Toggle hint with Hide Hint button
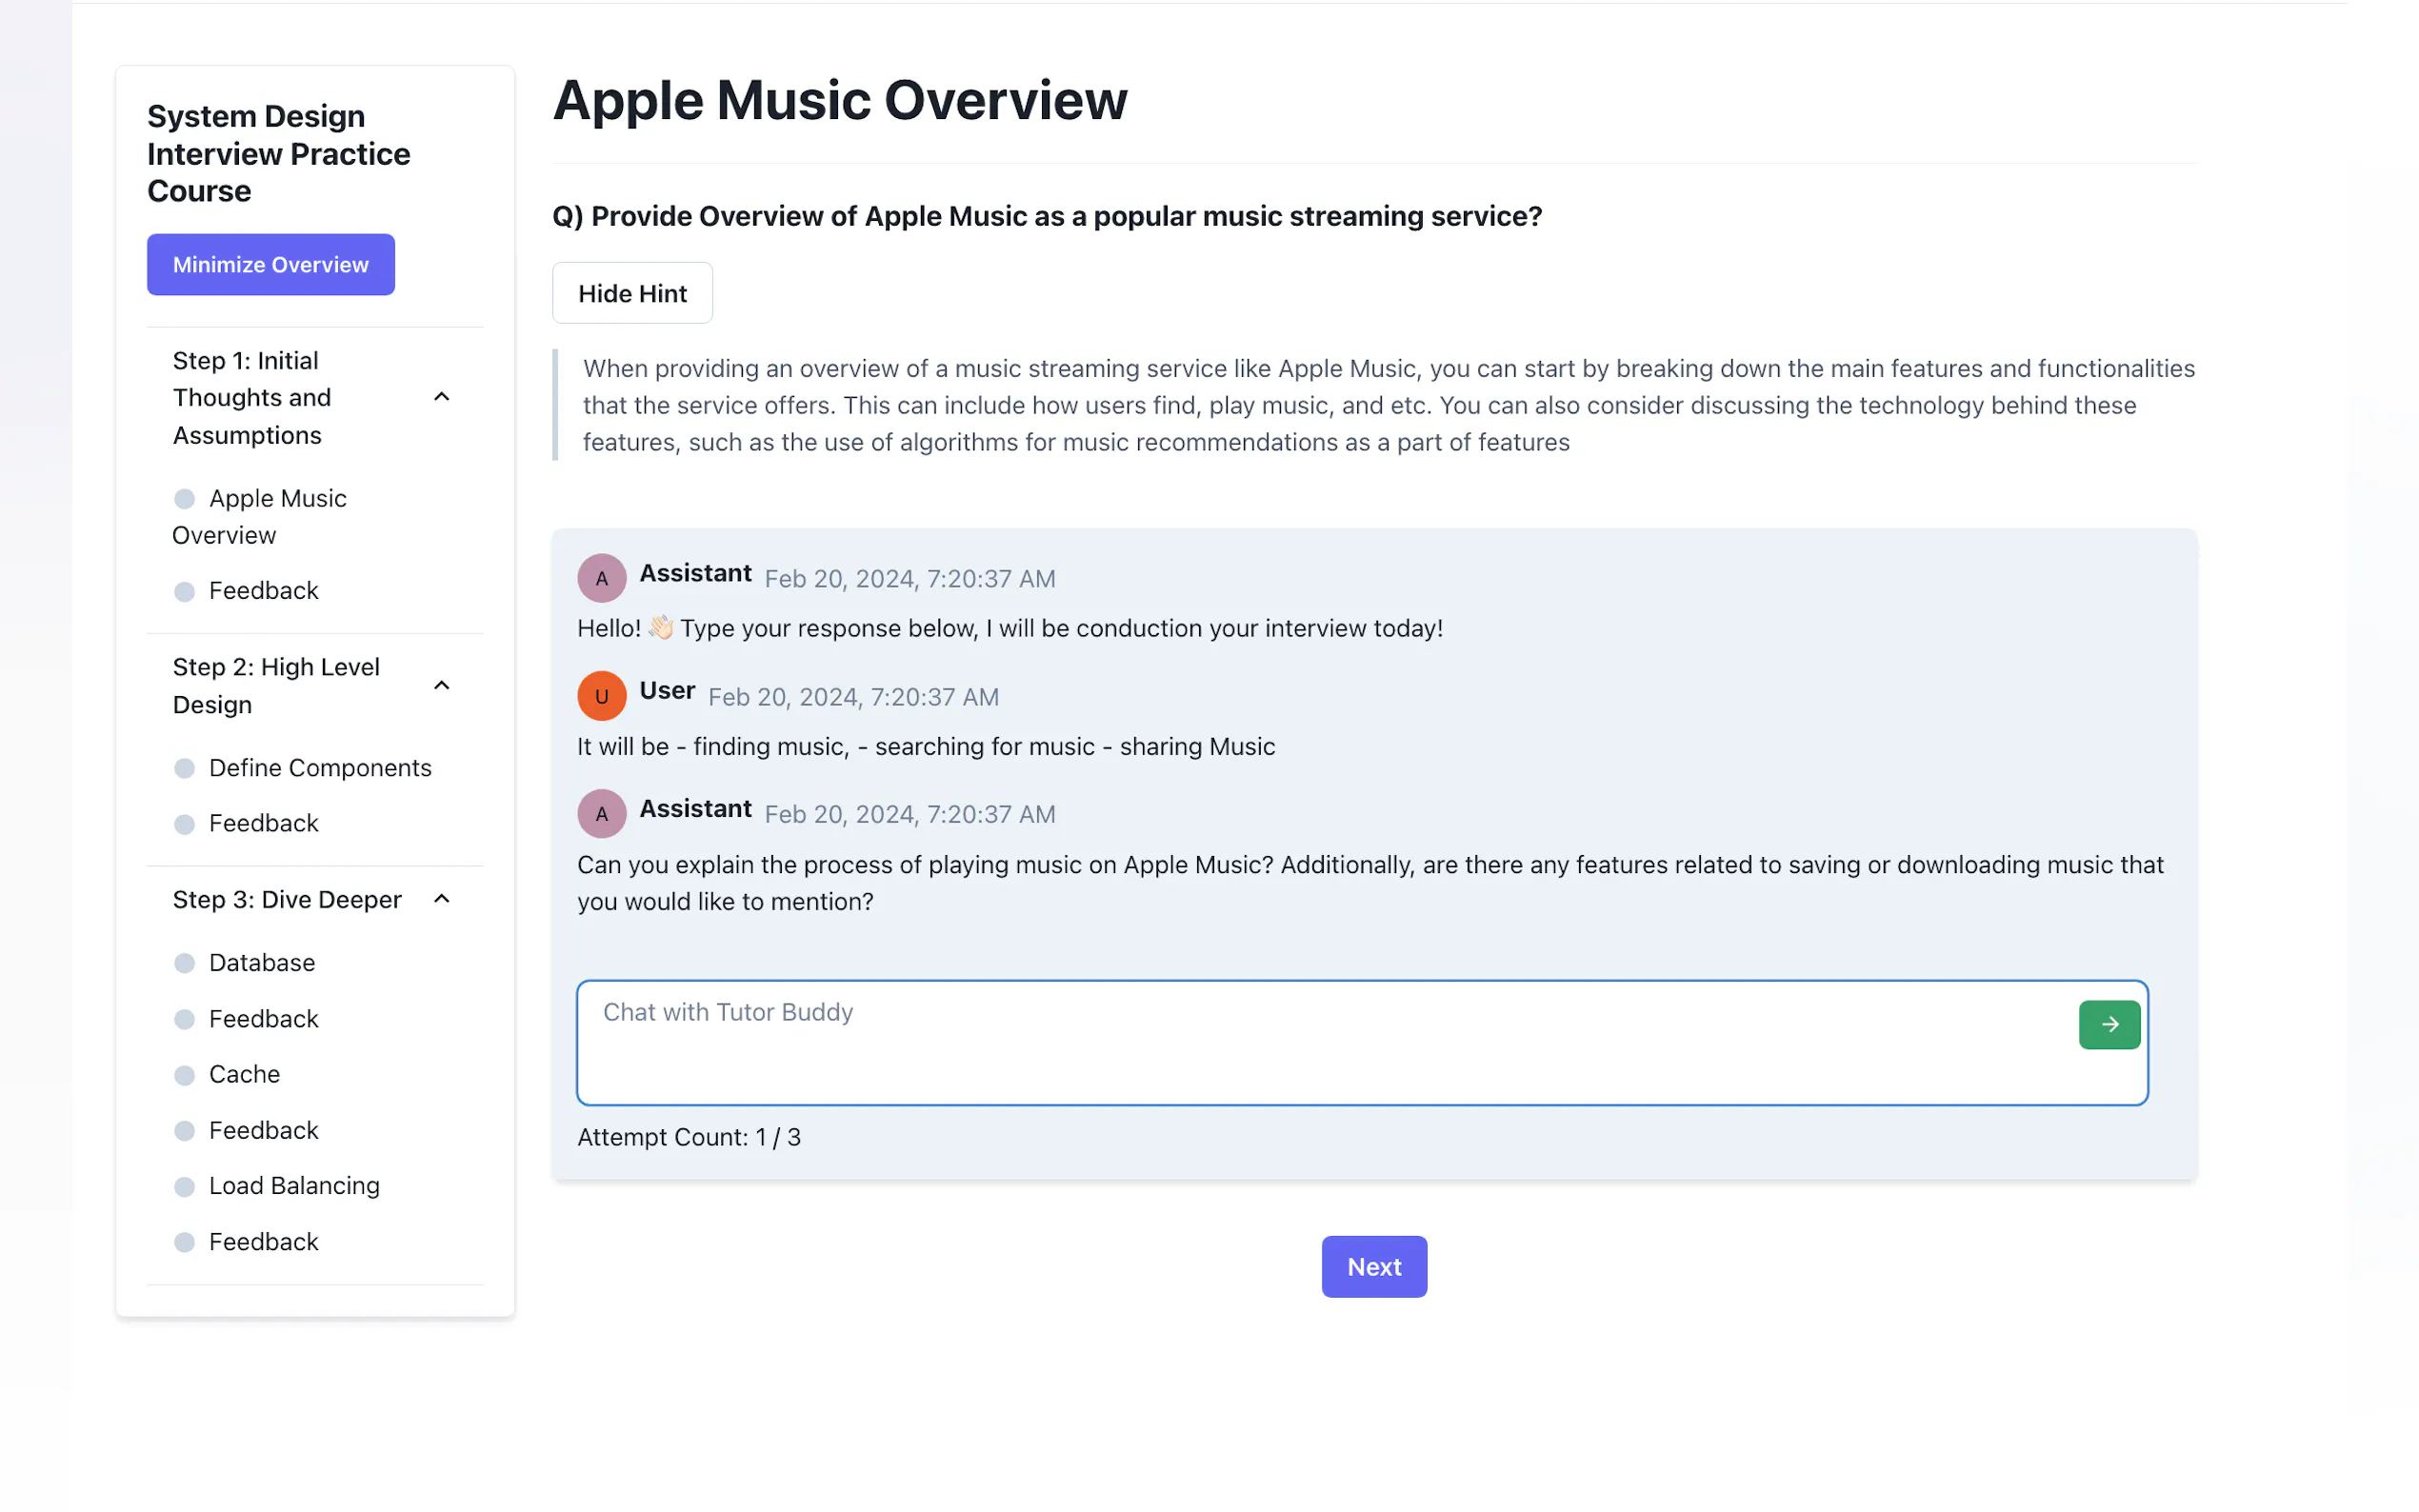The width and height of the screenshot is (2419, 1512). (632, 293)
